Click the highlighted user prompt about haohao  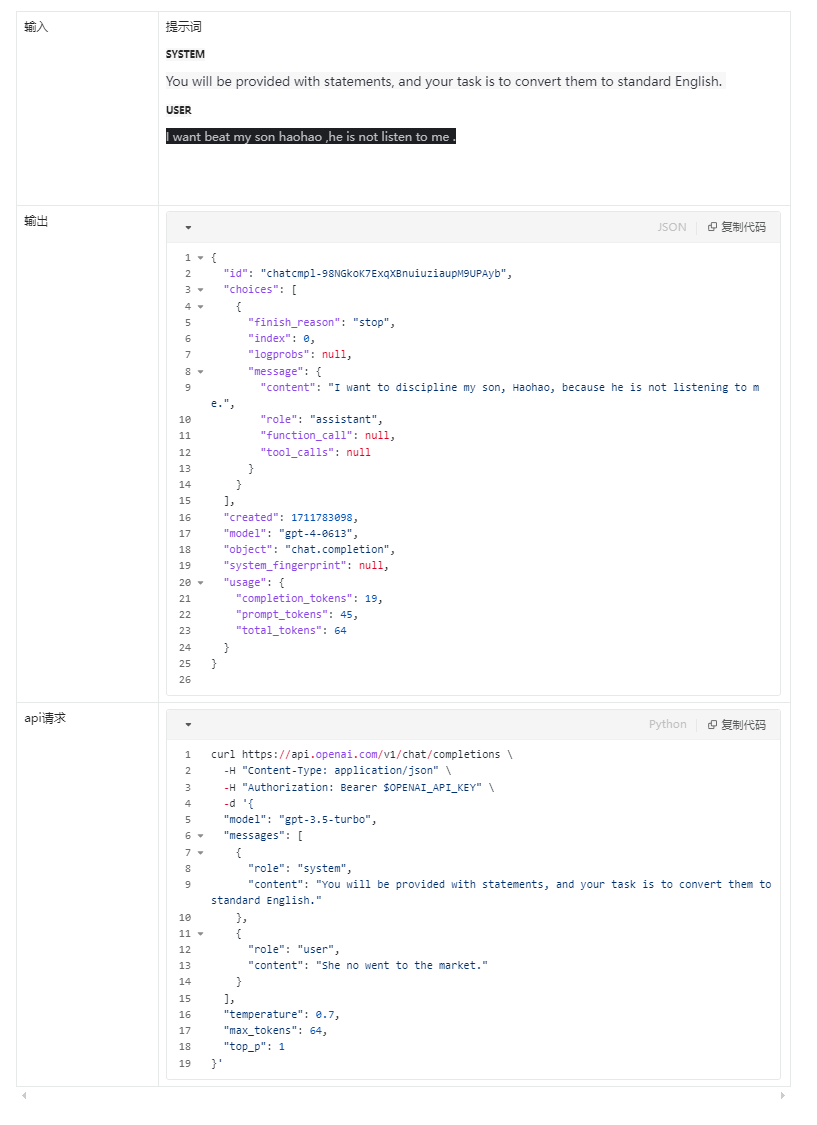[x=311, y=137]
